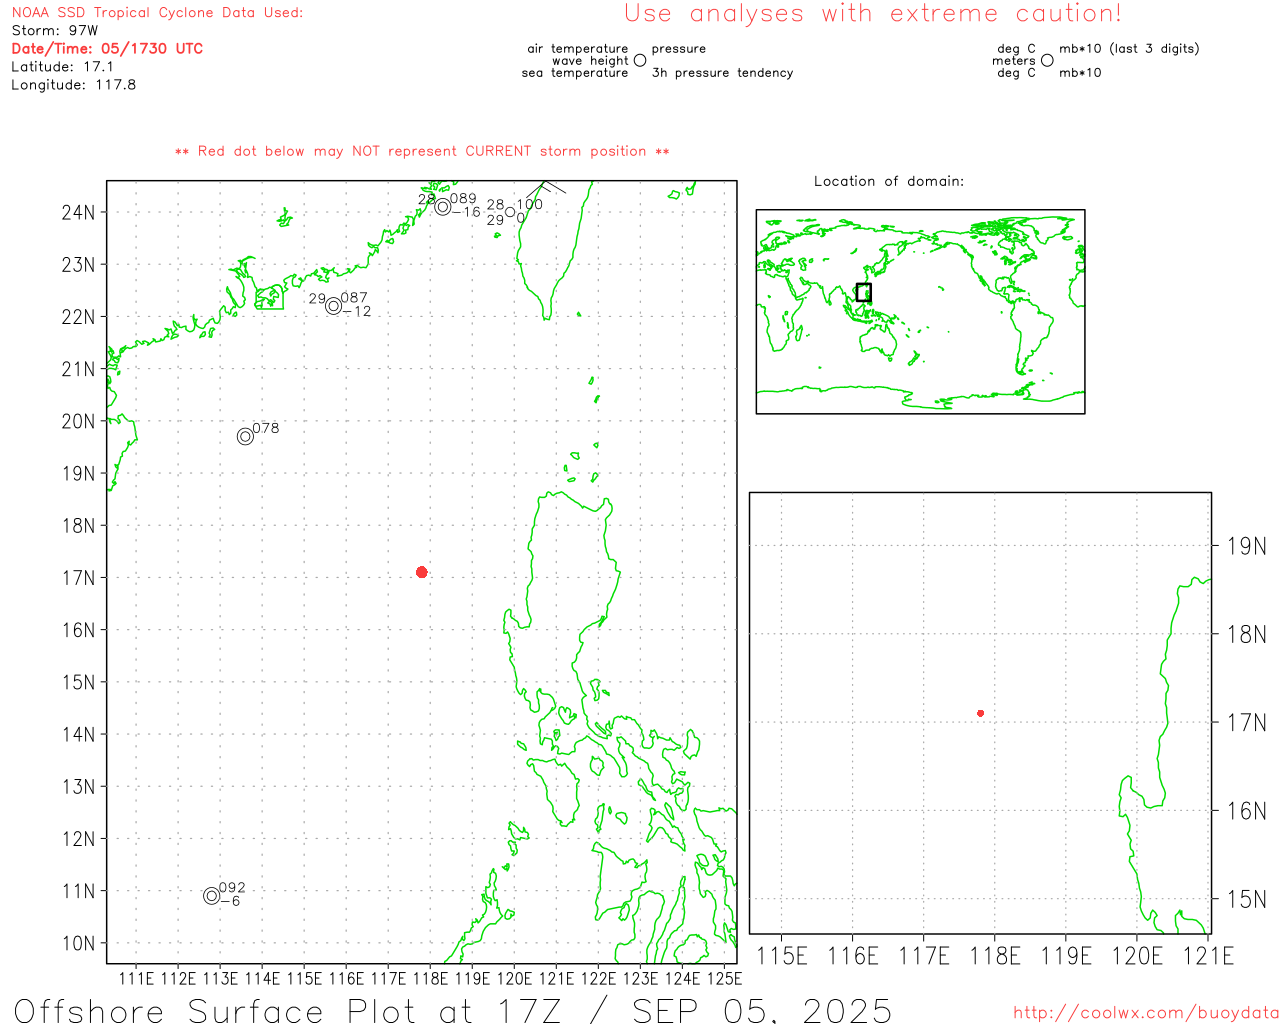The image size is (1280, 1024).
Task: Click world locator map thumbnail
Action: point(920,312)
